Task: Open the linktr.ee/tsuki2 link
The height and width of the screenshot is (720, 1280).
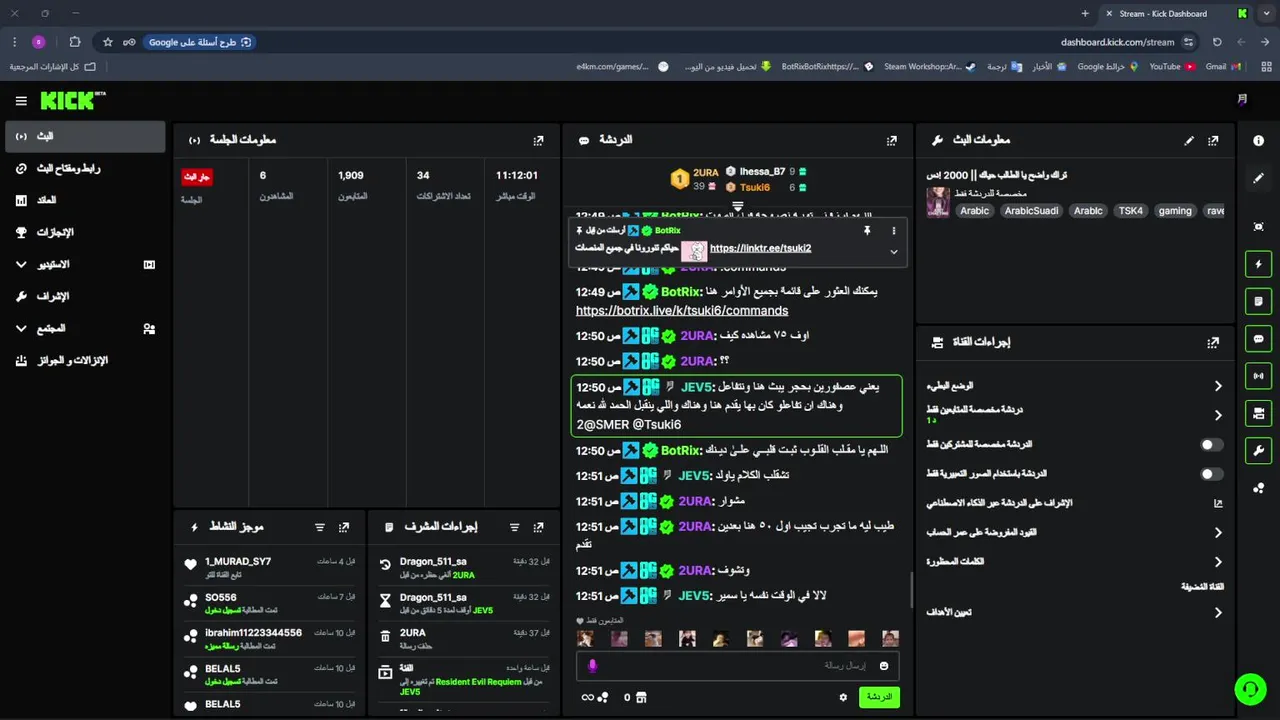Action: (760, 248)
